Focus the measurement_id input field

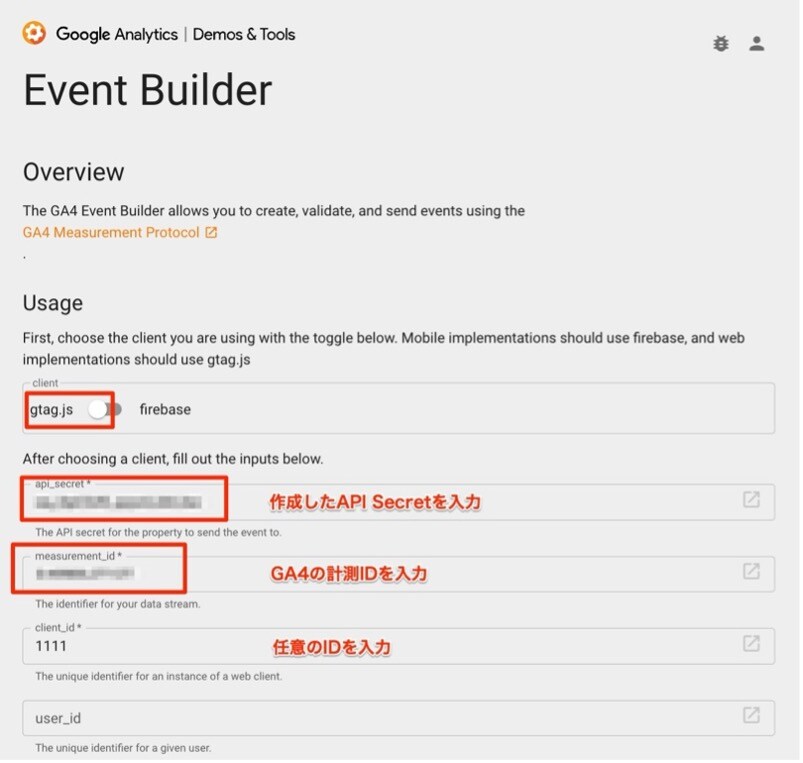380,574
